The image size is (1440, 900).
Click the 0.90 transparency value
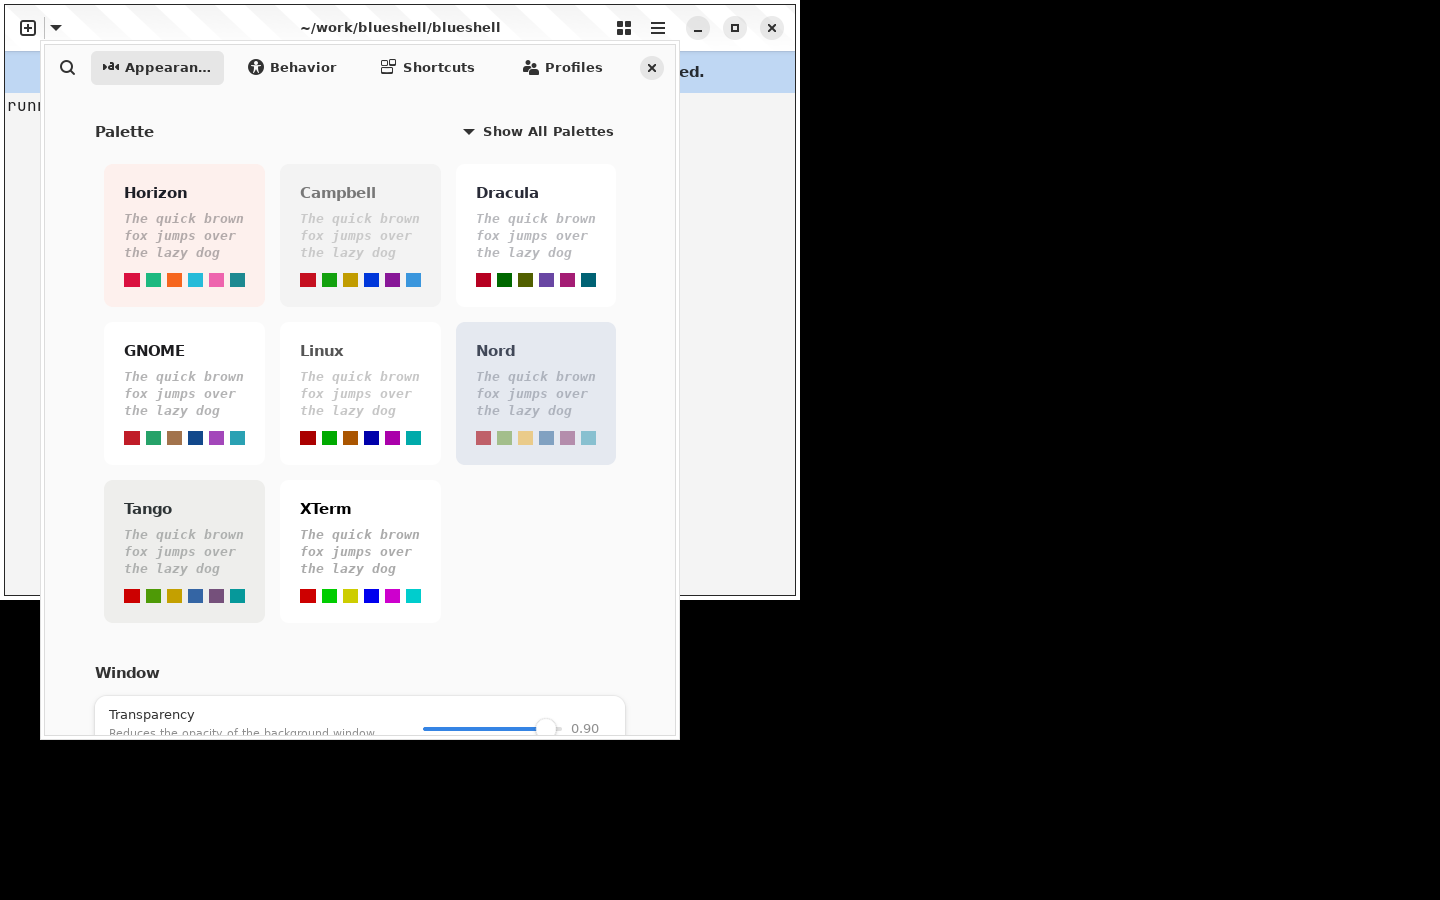coord(585,729)
